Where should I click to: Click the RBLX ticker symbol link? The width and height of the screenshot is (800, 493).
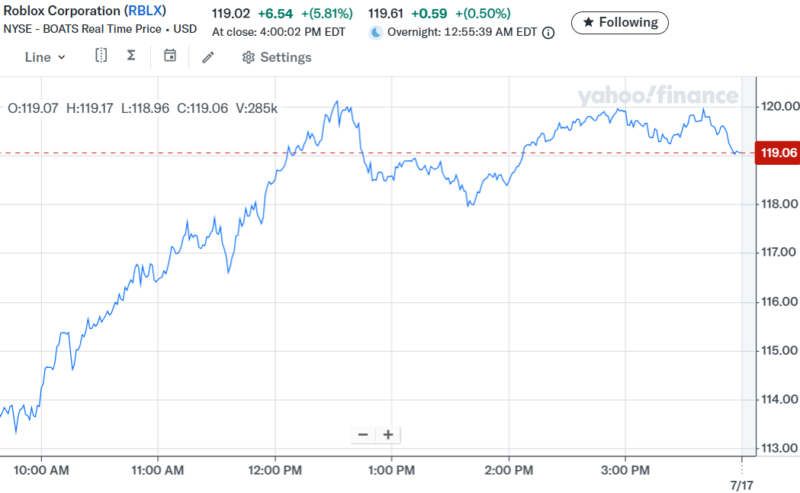point(146,11)
